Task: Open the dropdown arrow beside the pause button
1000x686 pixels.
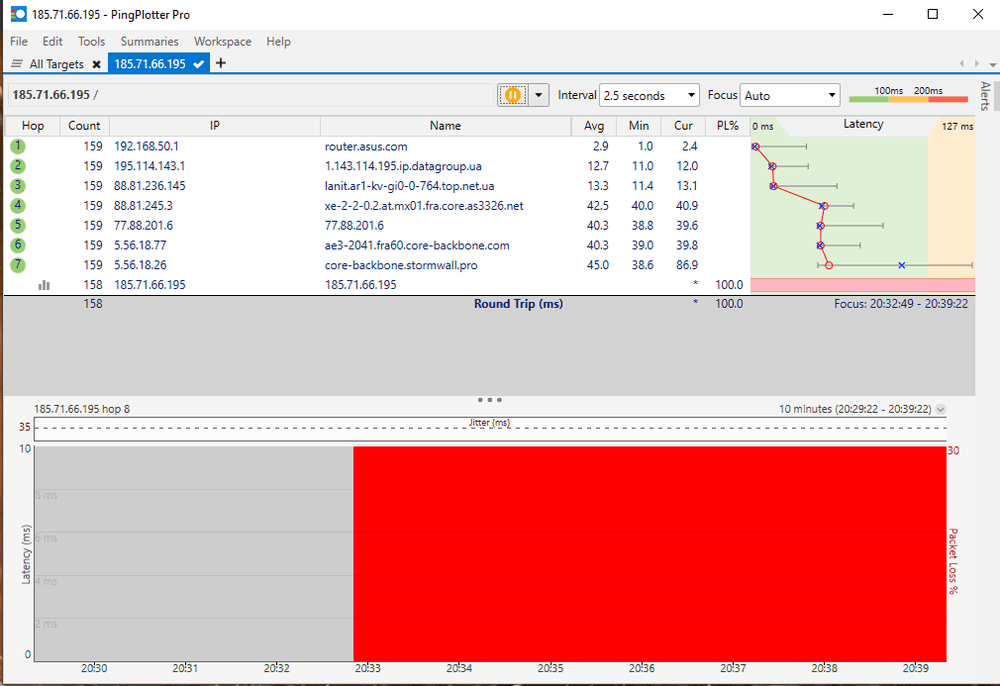Action: click(x=540, y=95)
